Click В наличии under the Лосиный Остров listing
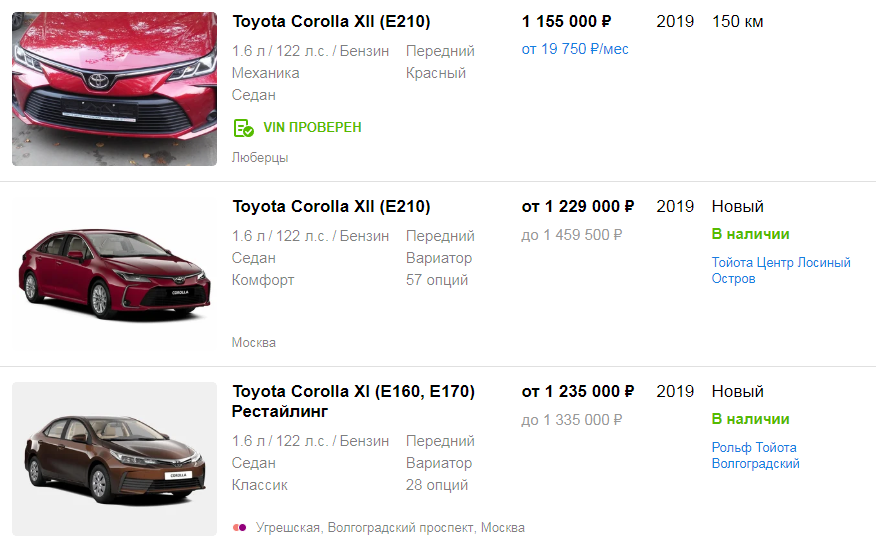 pos(750,234)
